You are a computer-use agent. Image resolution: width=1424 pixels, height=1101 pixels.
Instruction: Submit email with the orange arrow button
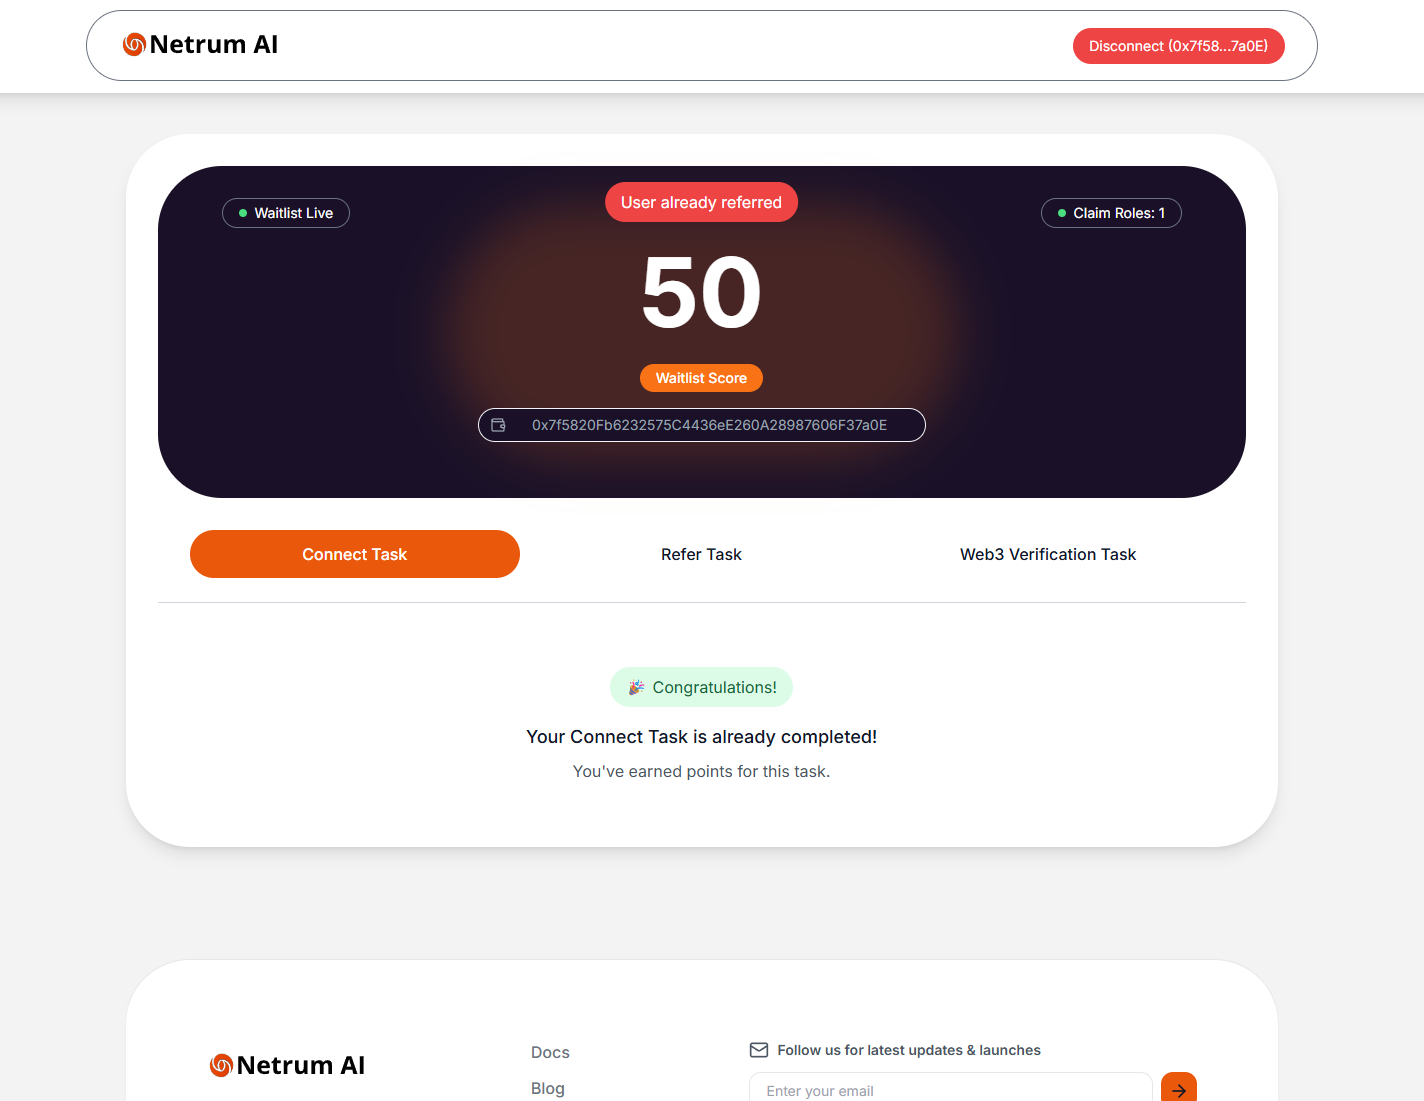pyautogui.click(x=1179, y=1089)
